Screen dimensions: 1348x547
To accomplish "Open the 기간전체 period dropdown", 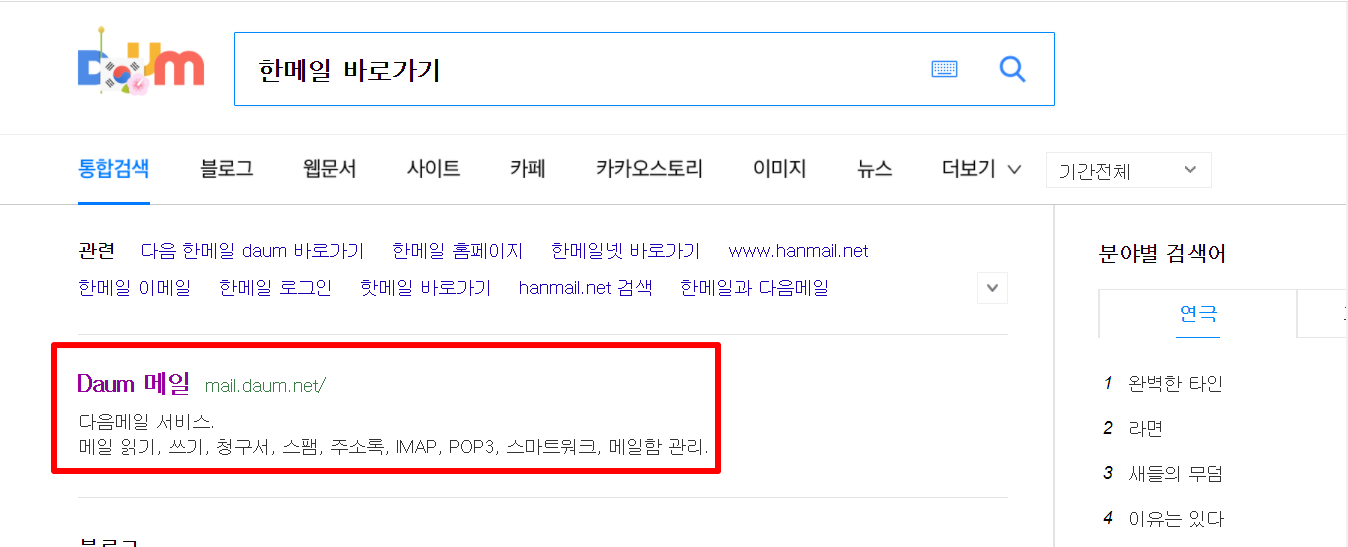I will 1128,170.
